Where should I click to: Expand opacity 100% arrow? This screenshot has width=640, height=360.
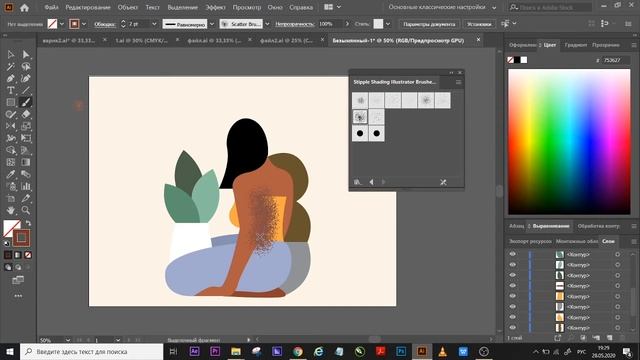pyautogui.click(x=347, y=24)
